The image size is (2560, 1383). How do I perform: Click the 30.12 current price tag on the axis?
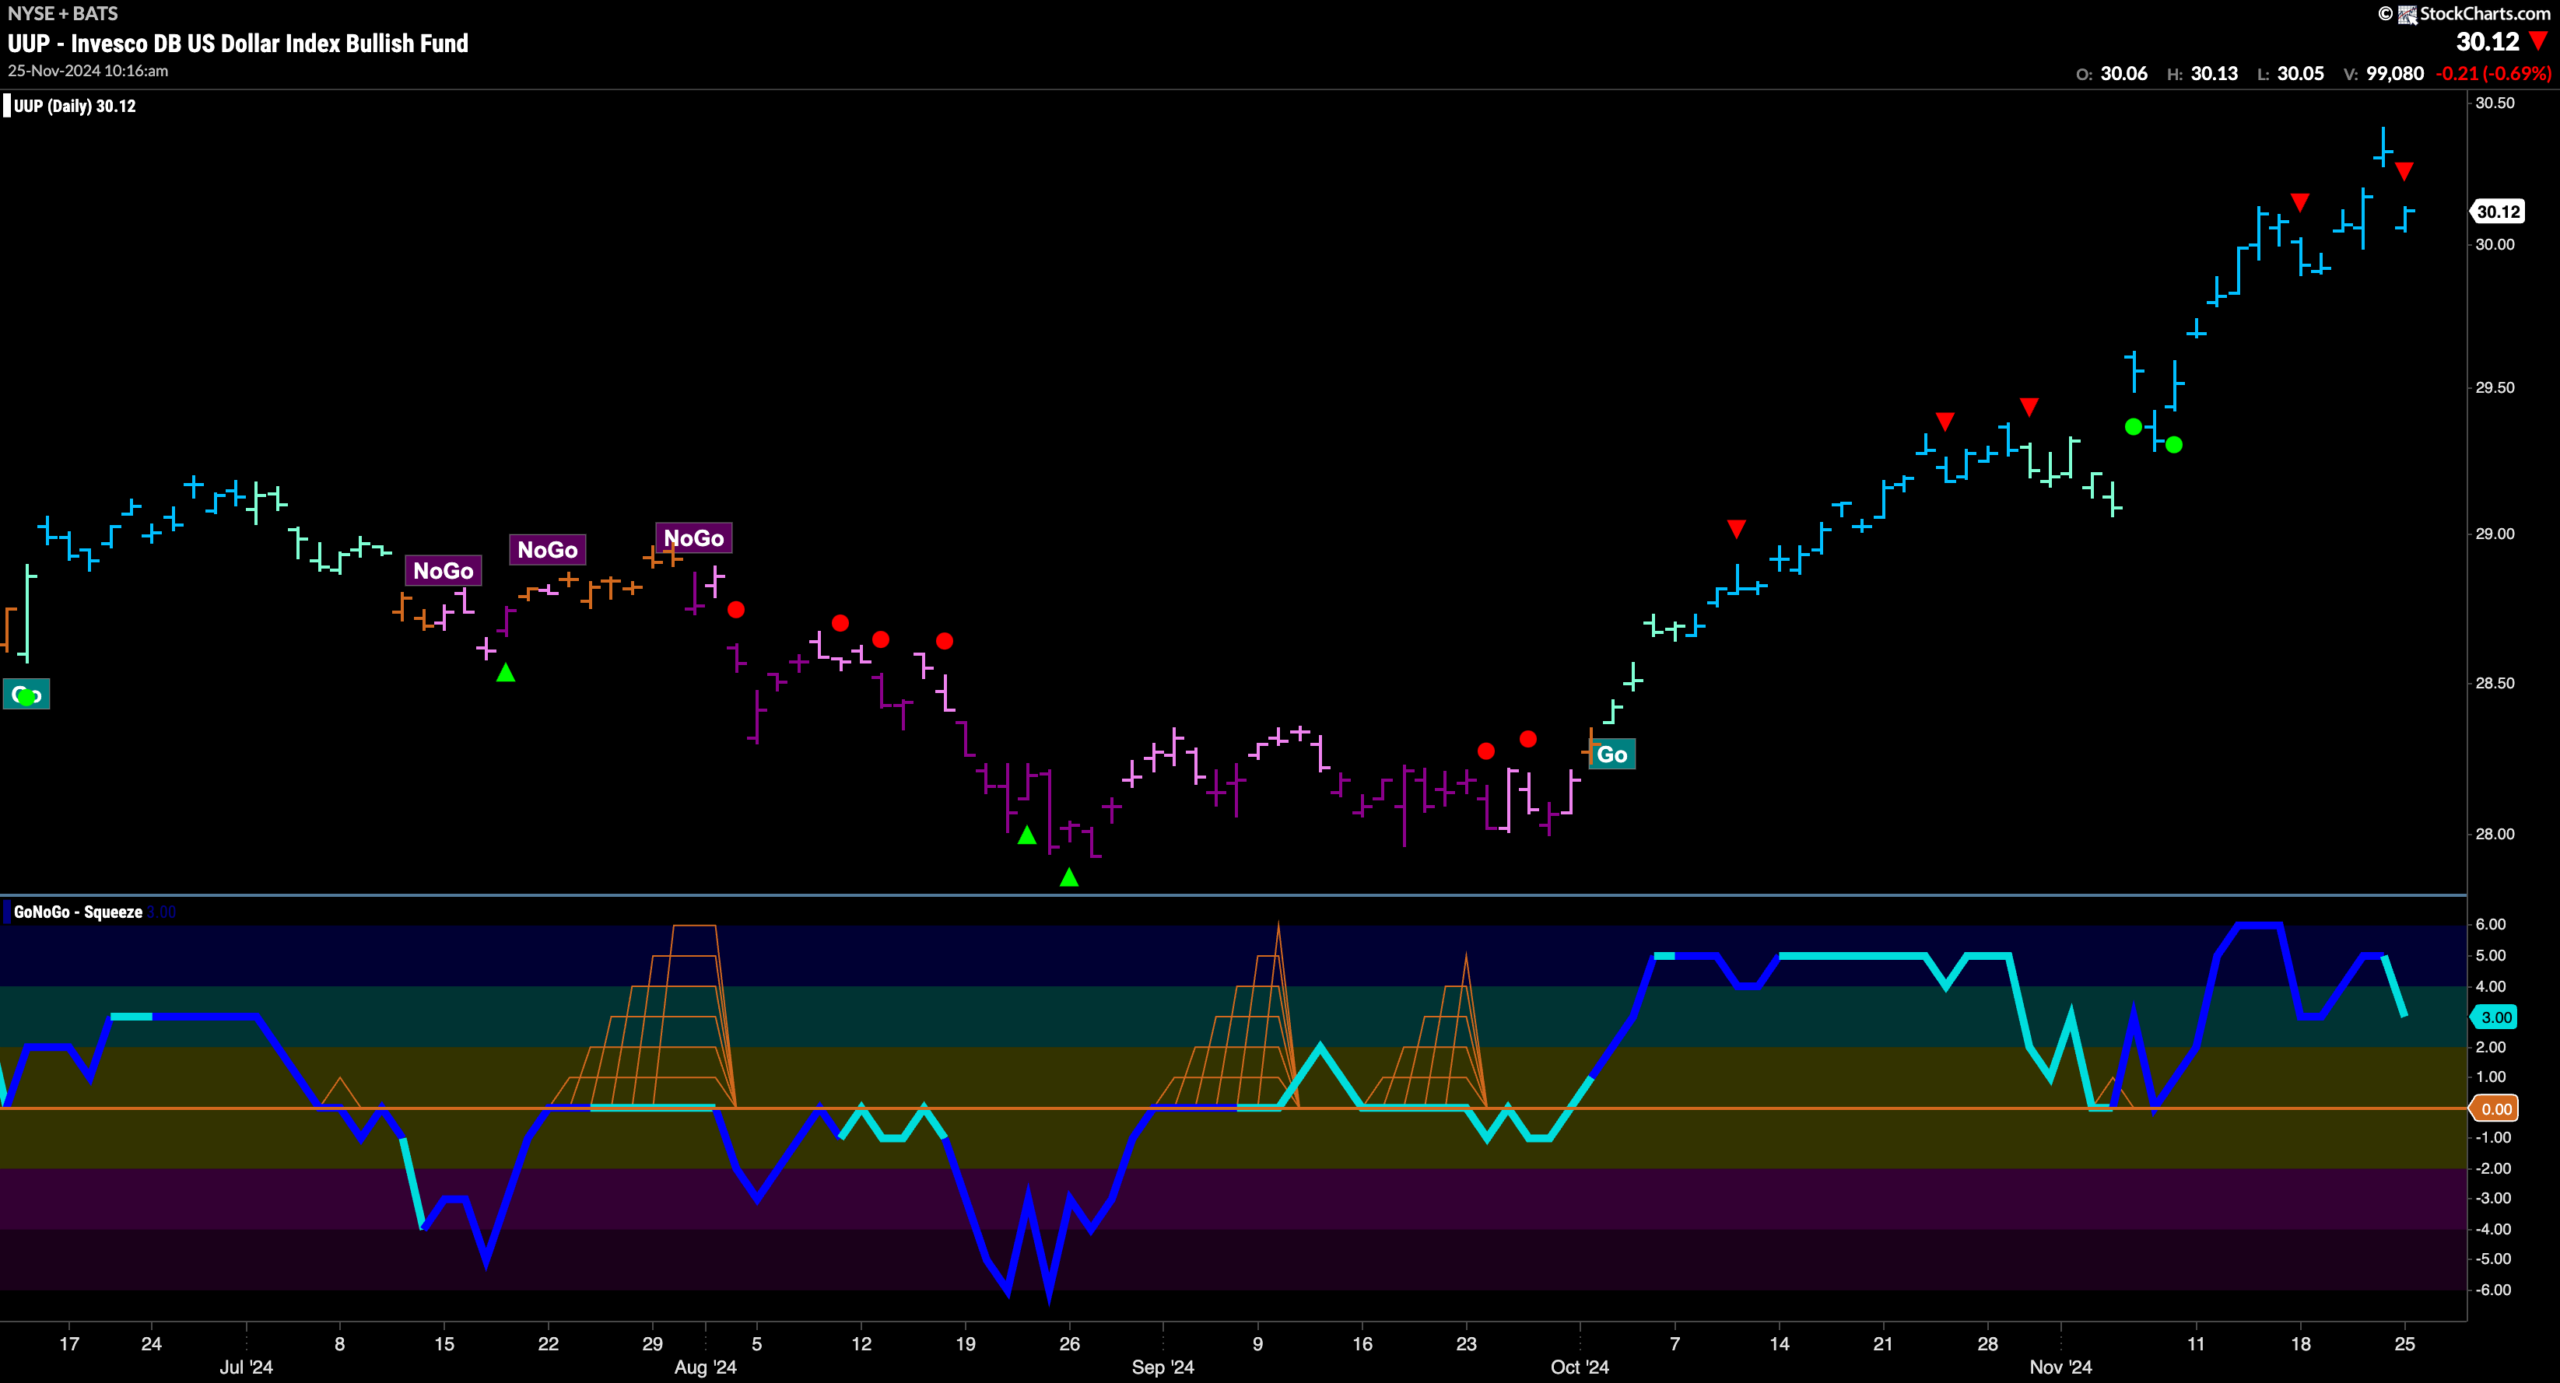pyautogui.click(x=2498, y=211)
